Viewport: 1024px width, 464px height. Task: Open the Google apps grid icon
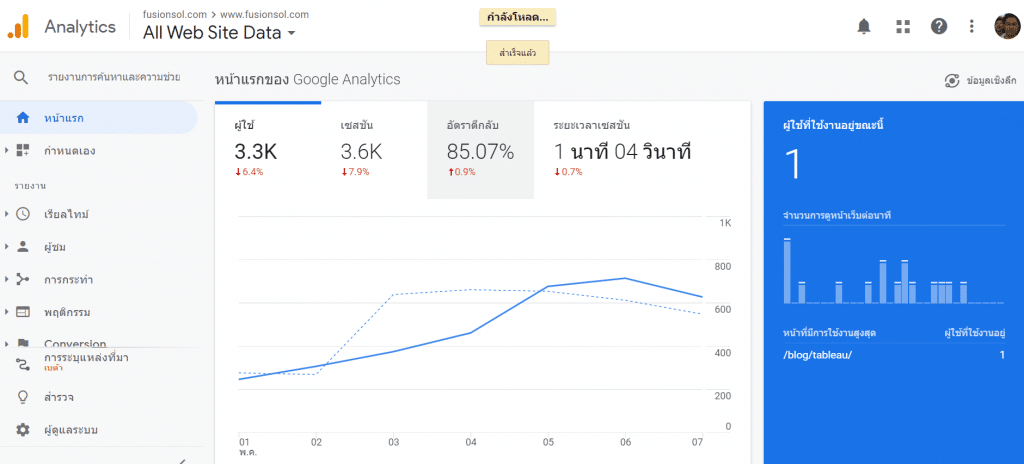tap(903, 26)
